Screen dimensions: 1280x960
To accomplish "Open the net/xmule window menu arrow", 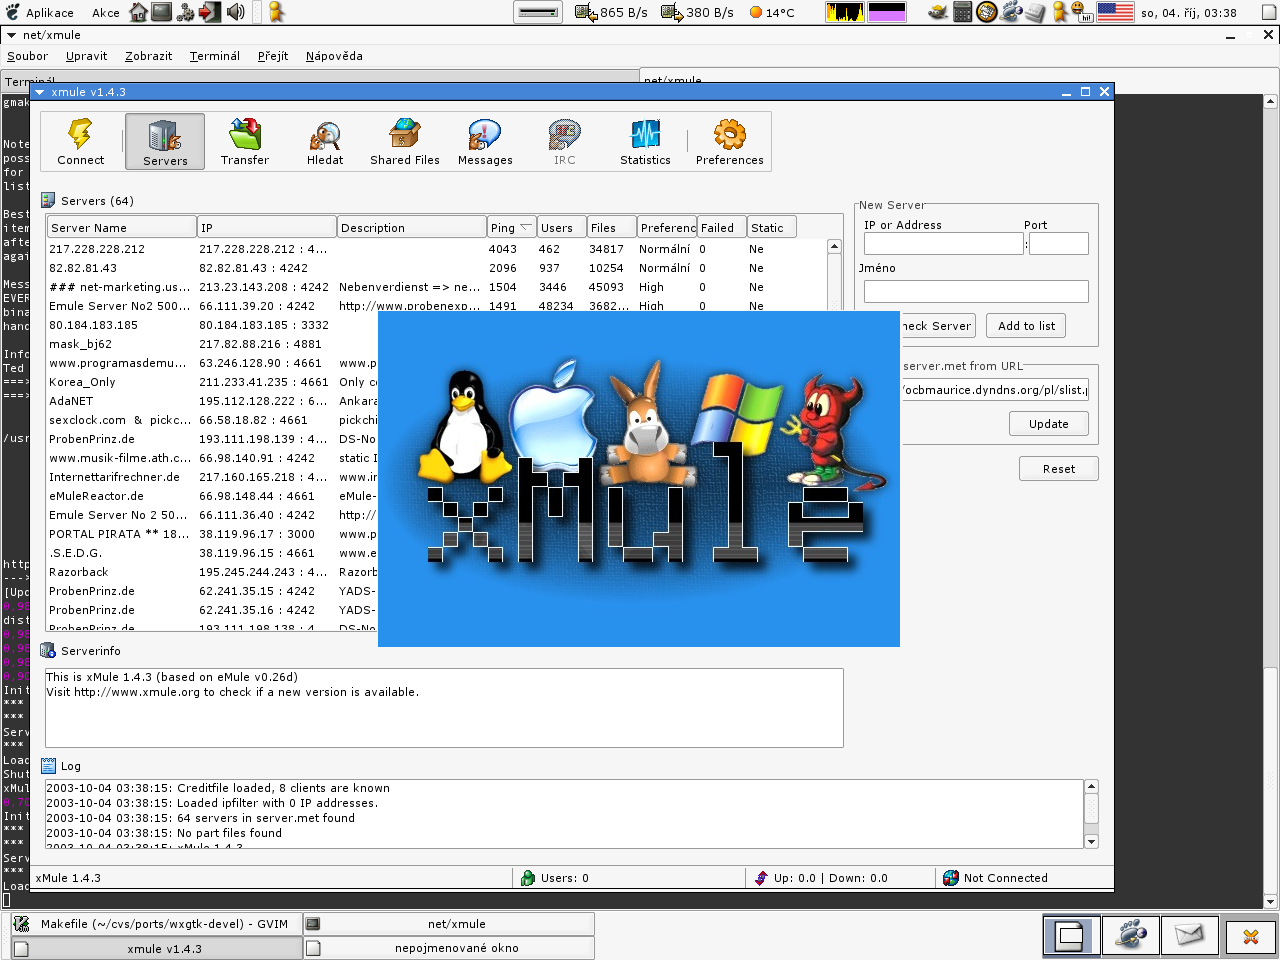I will 11,35.
